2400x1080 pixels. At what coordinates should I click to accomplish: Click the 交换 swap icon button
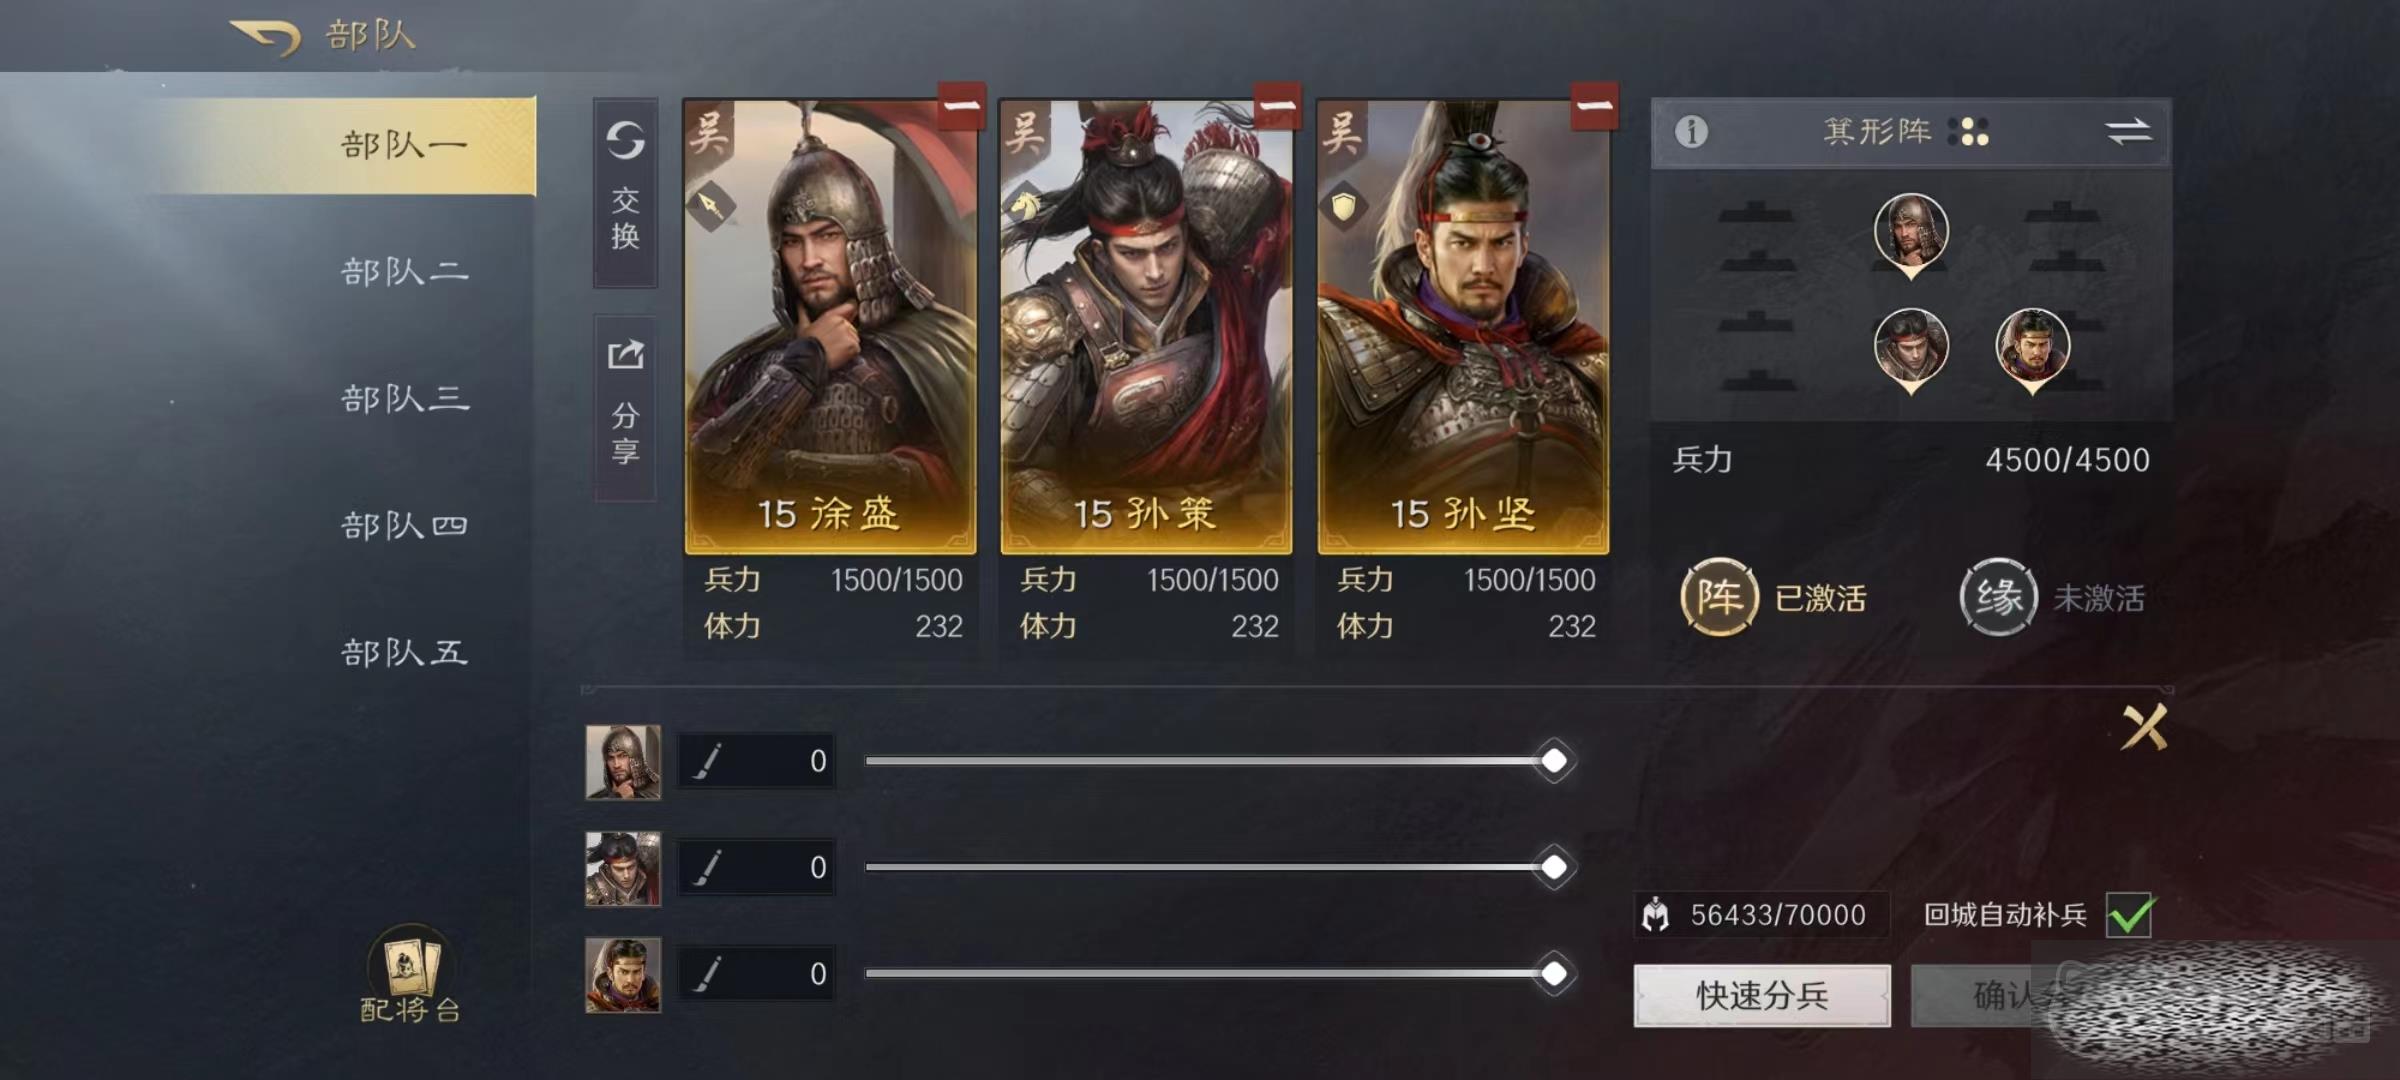click(x=625, y=192)
